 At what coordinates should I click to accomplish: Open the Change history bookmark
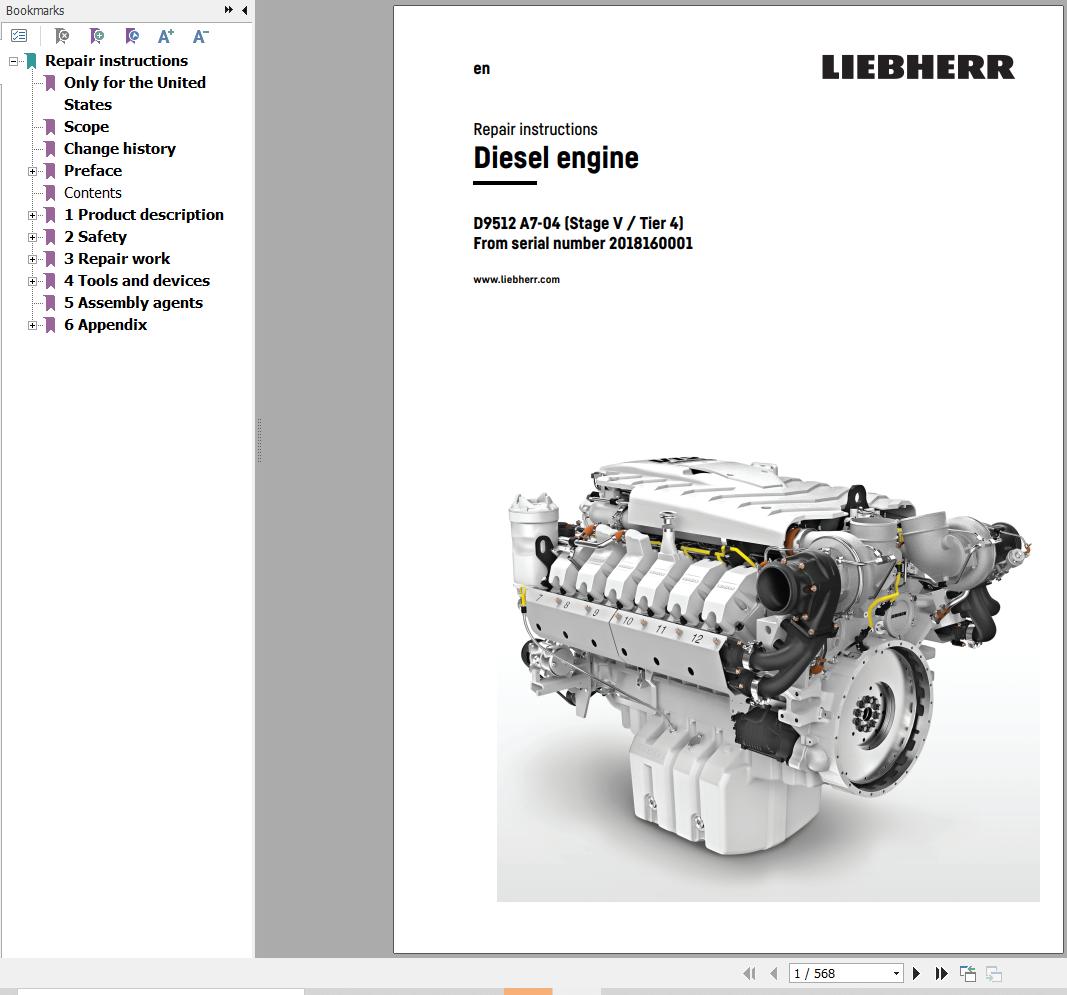click(119, 148)
